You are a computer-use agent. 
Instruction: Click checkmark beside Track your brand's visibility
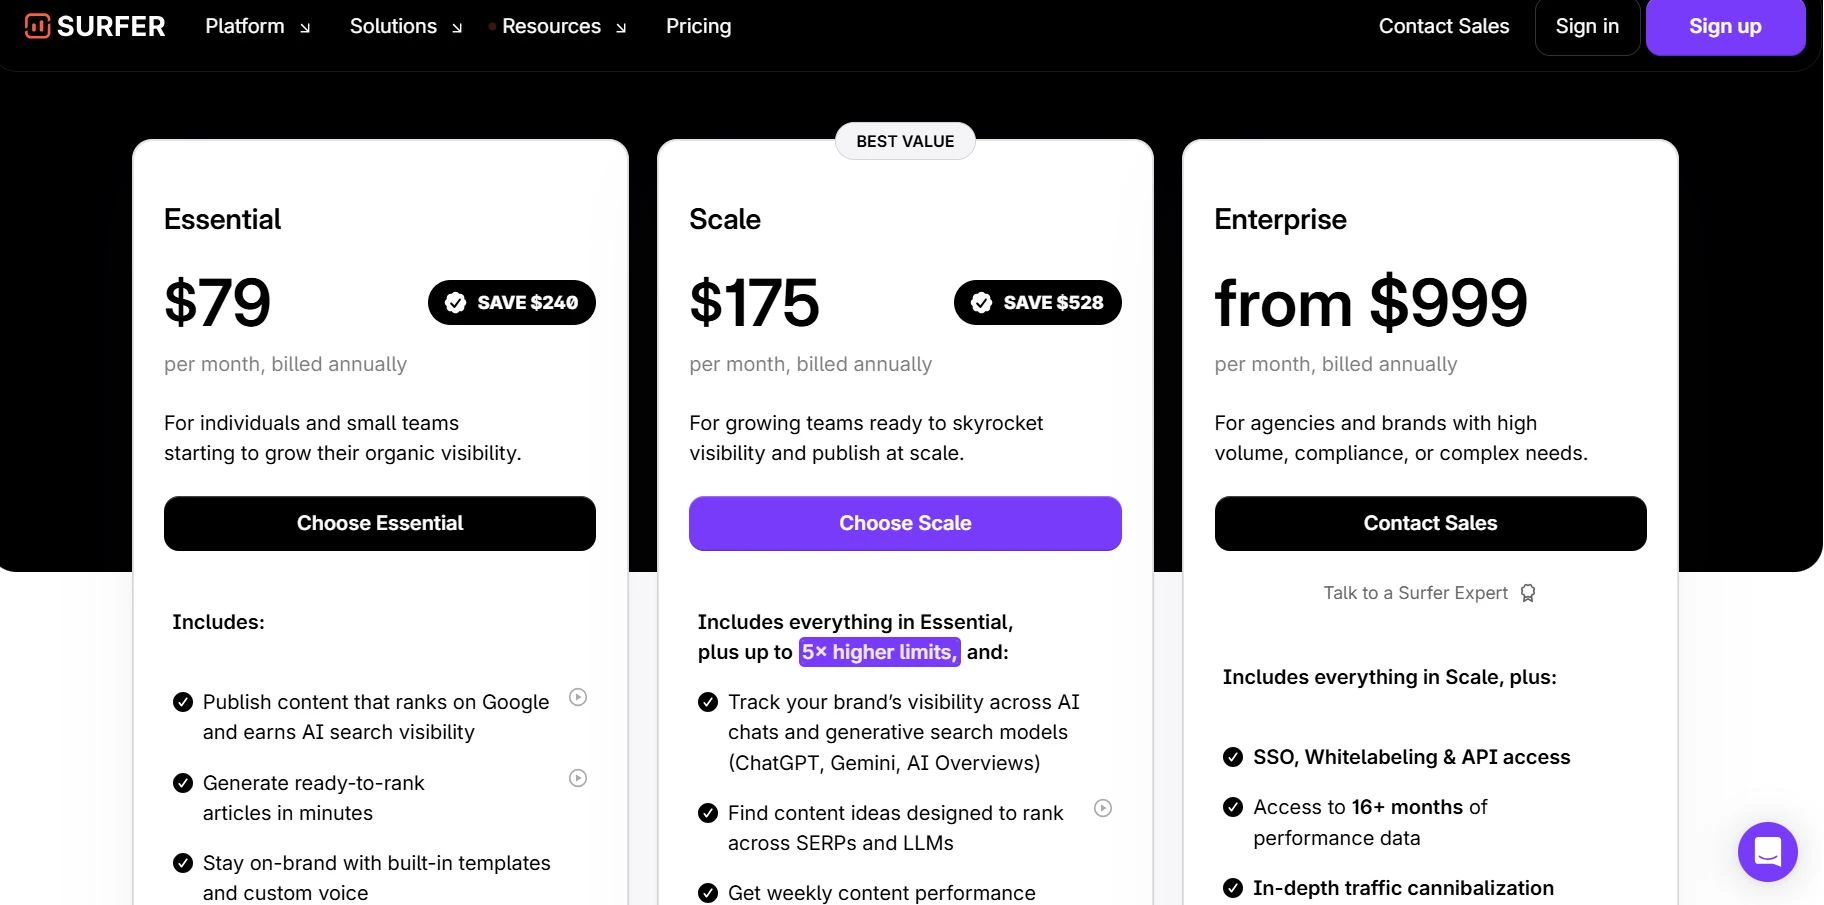708,702
